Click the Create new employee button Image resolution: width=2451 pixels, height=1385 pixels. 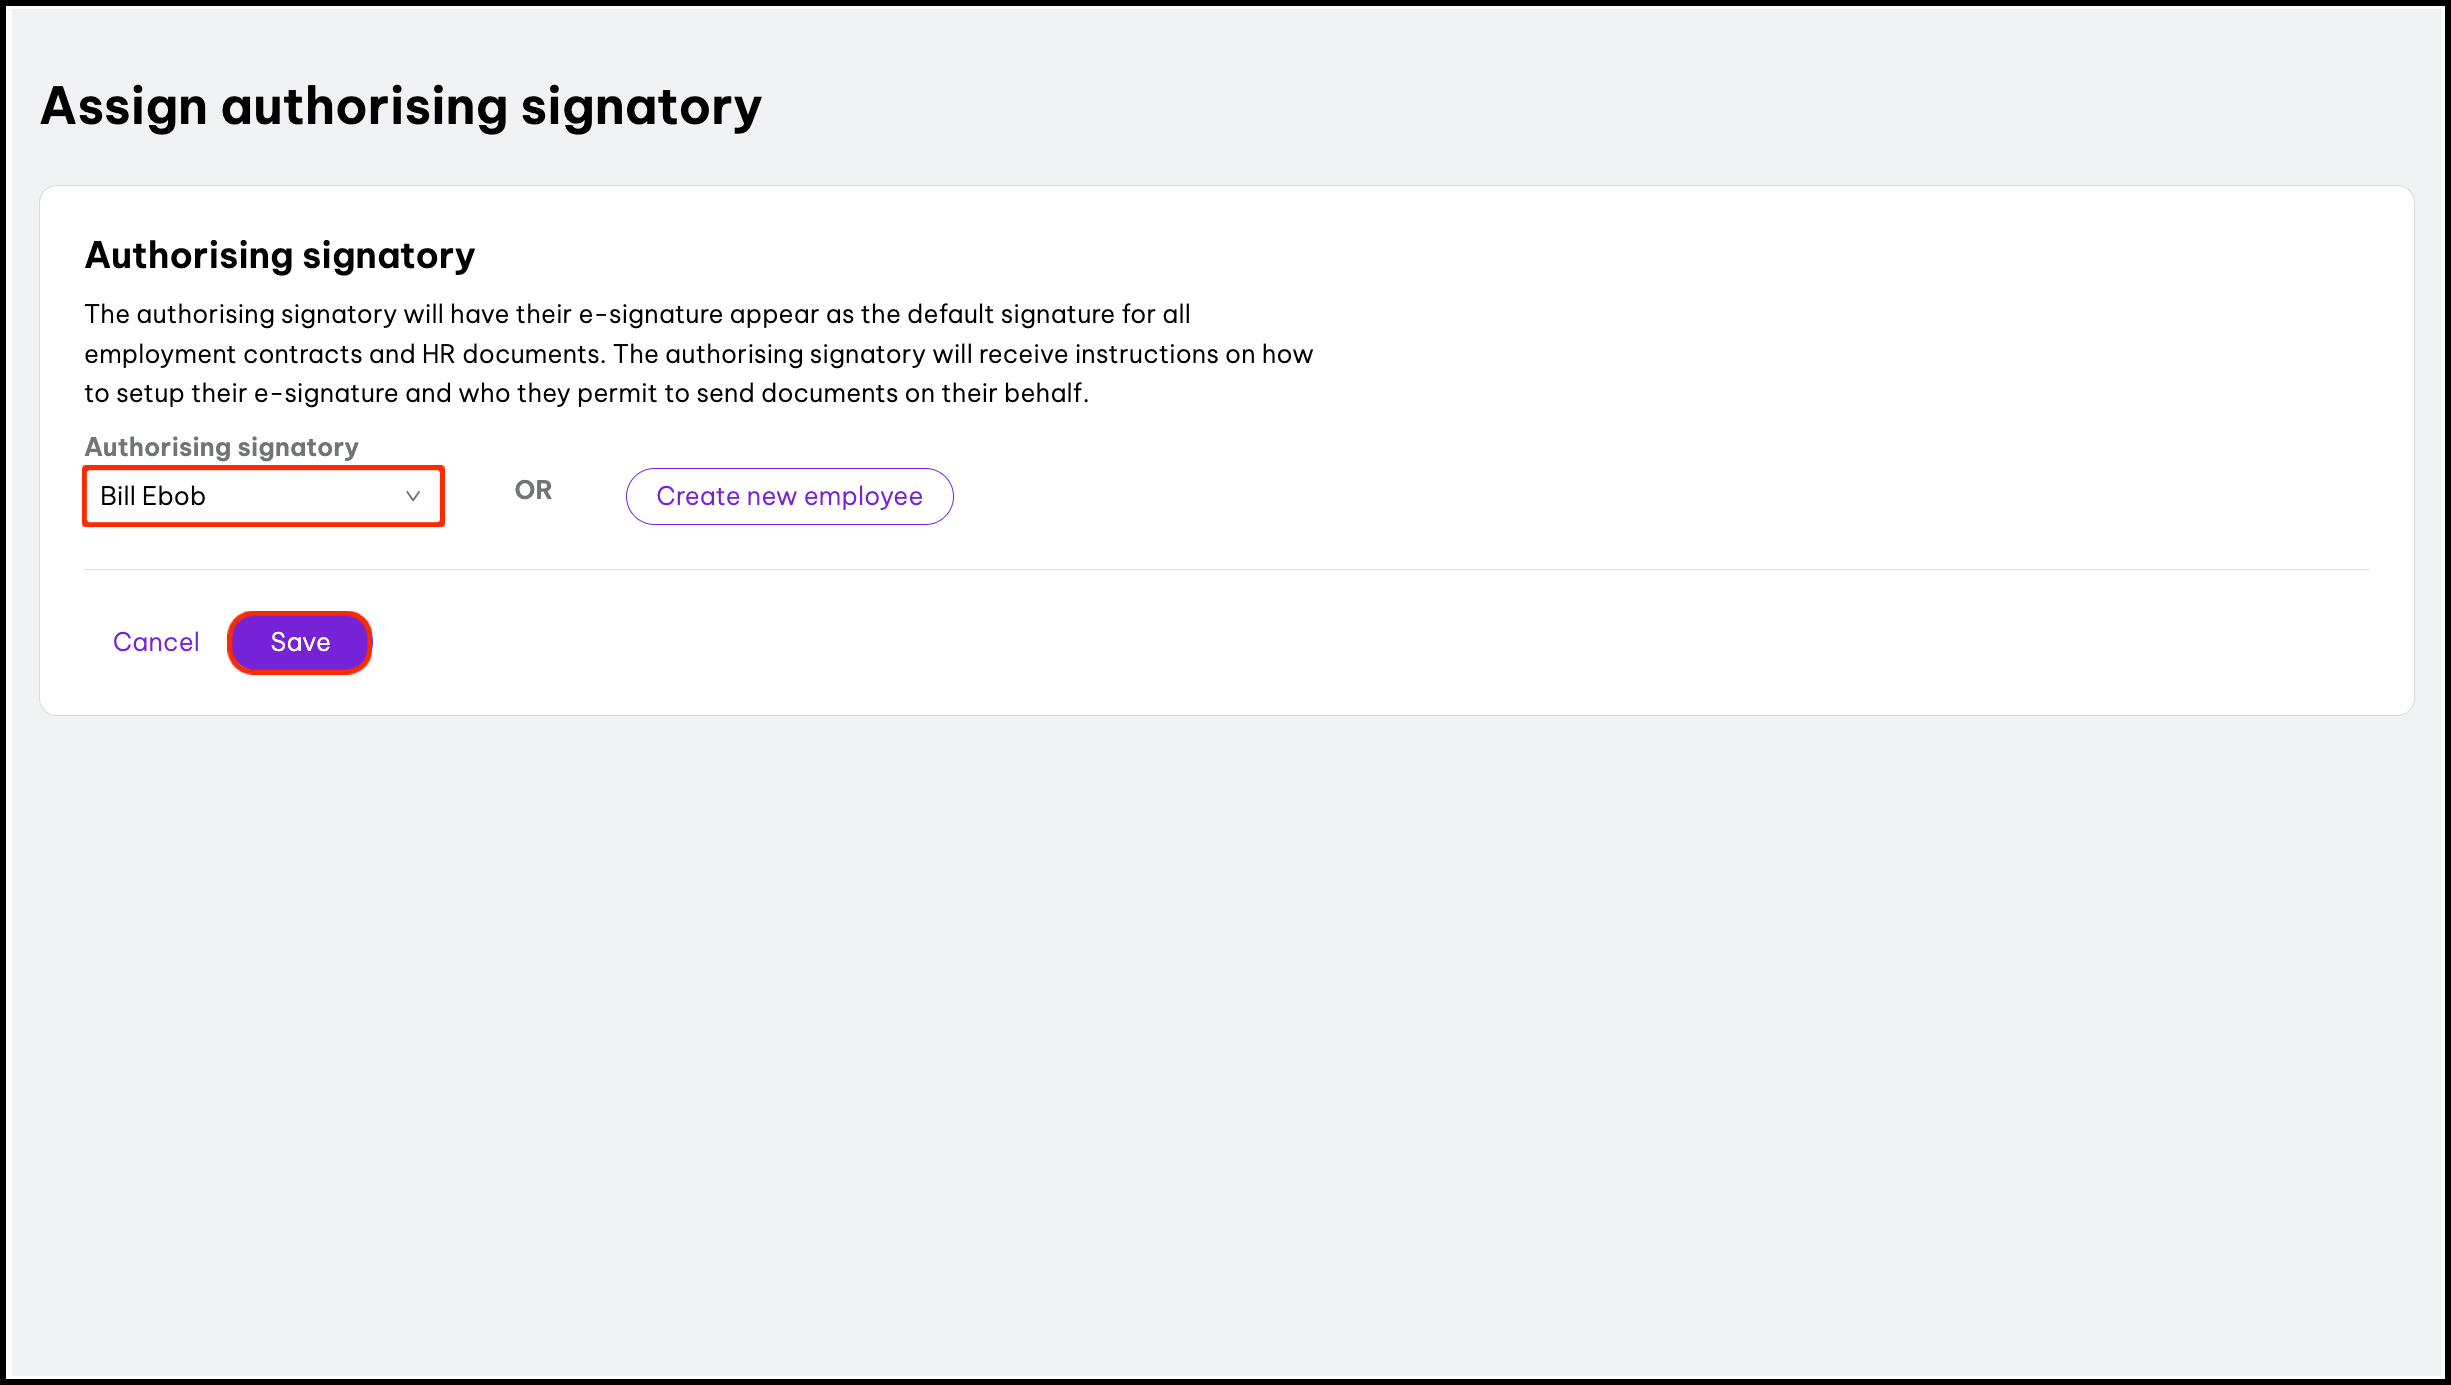click(789, 496)
